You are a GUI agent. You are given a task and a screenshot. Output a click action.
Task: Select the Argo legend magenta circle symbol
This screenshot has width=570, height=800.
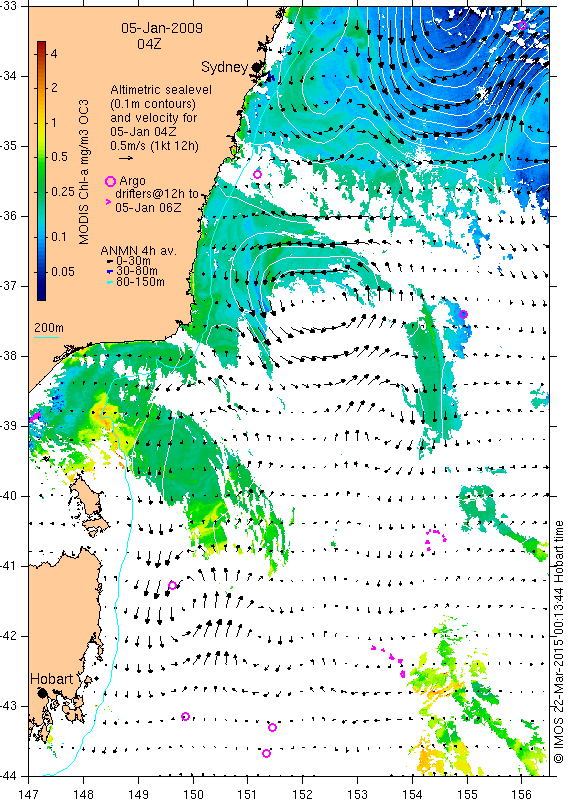click(110, 181)
